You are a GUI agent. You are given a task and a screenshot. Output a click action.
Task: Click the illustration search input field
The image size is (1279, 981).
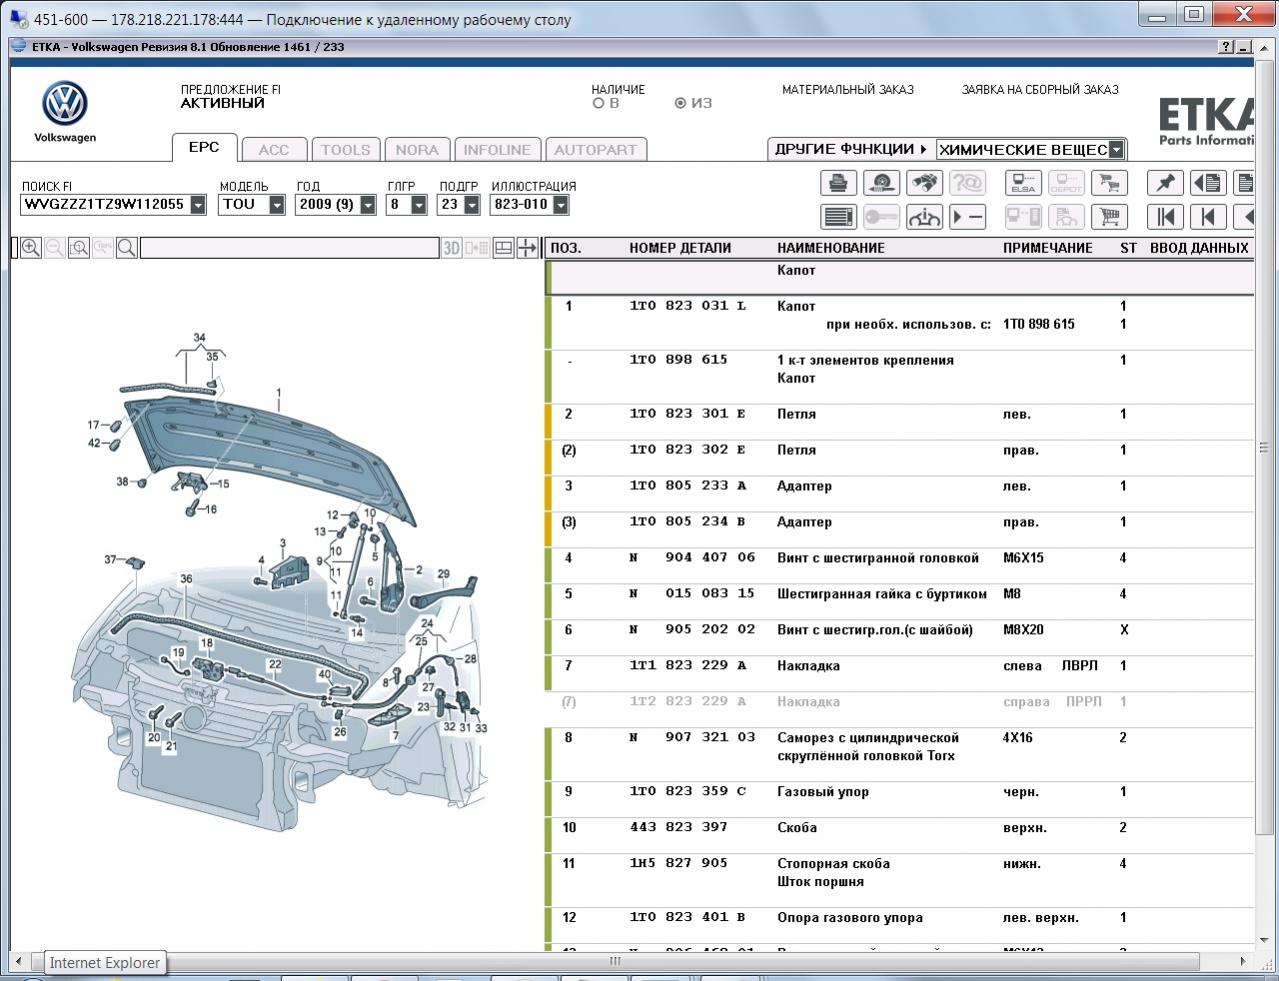click(289, 248)
